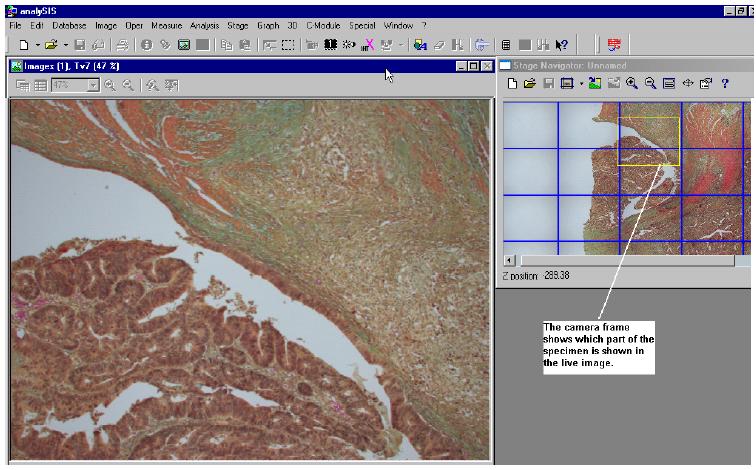Open the C-Module menu
The height and width of the screenshot is (470, 756).
[x=324, y=24]
